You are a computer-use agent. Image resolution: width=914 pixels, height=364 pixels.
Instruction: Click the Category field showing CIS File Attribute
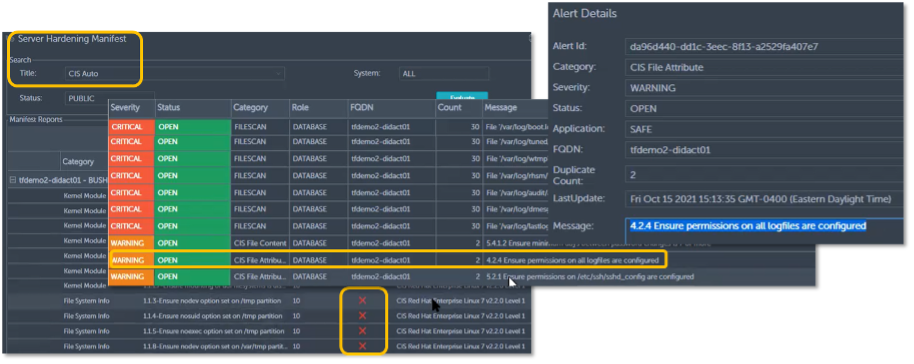click(764, 67)
